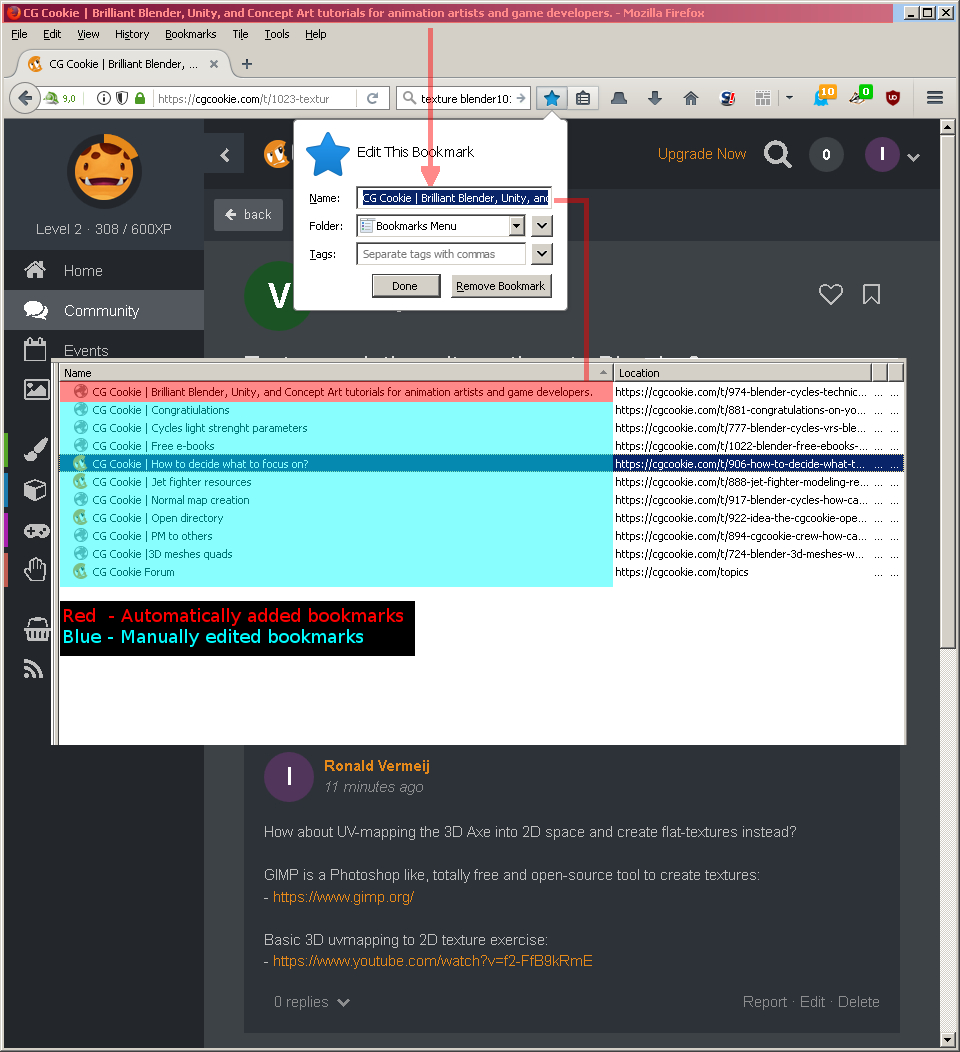Click the URL address bar
This screenshot has width=960, height=1052.
(255, 99)
